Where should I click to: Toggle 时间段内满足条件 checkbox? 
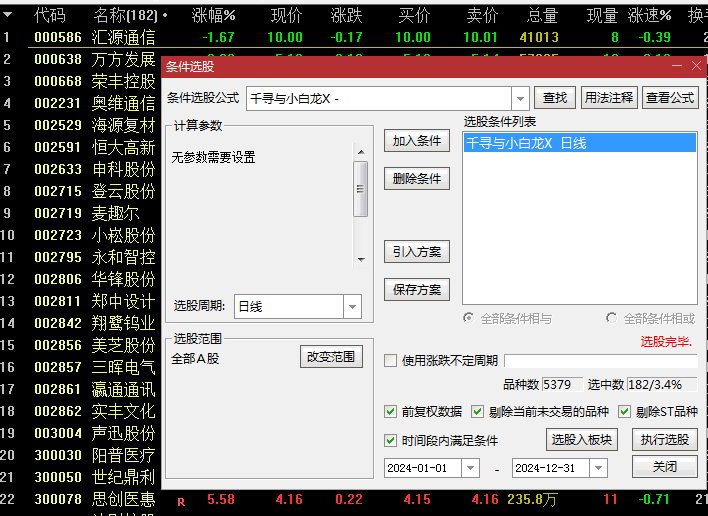[390, 440]
